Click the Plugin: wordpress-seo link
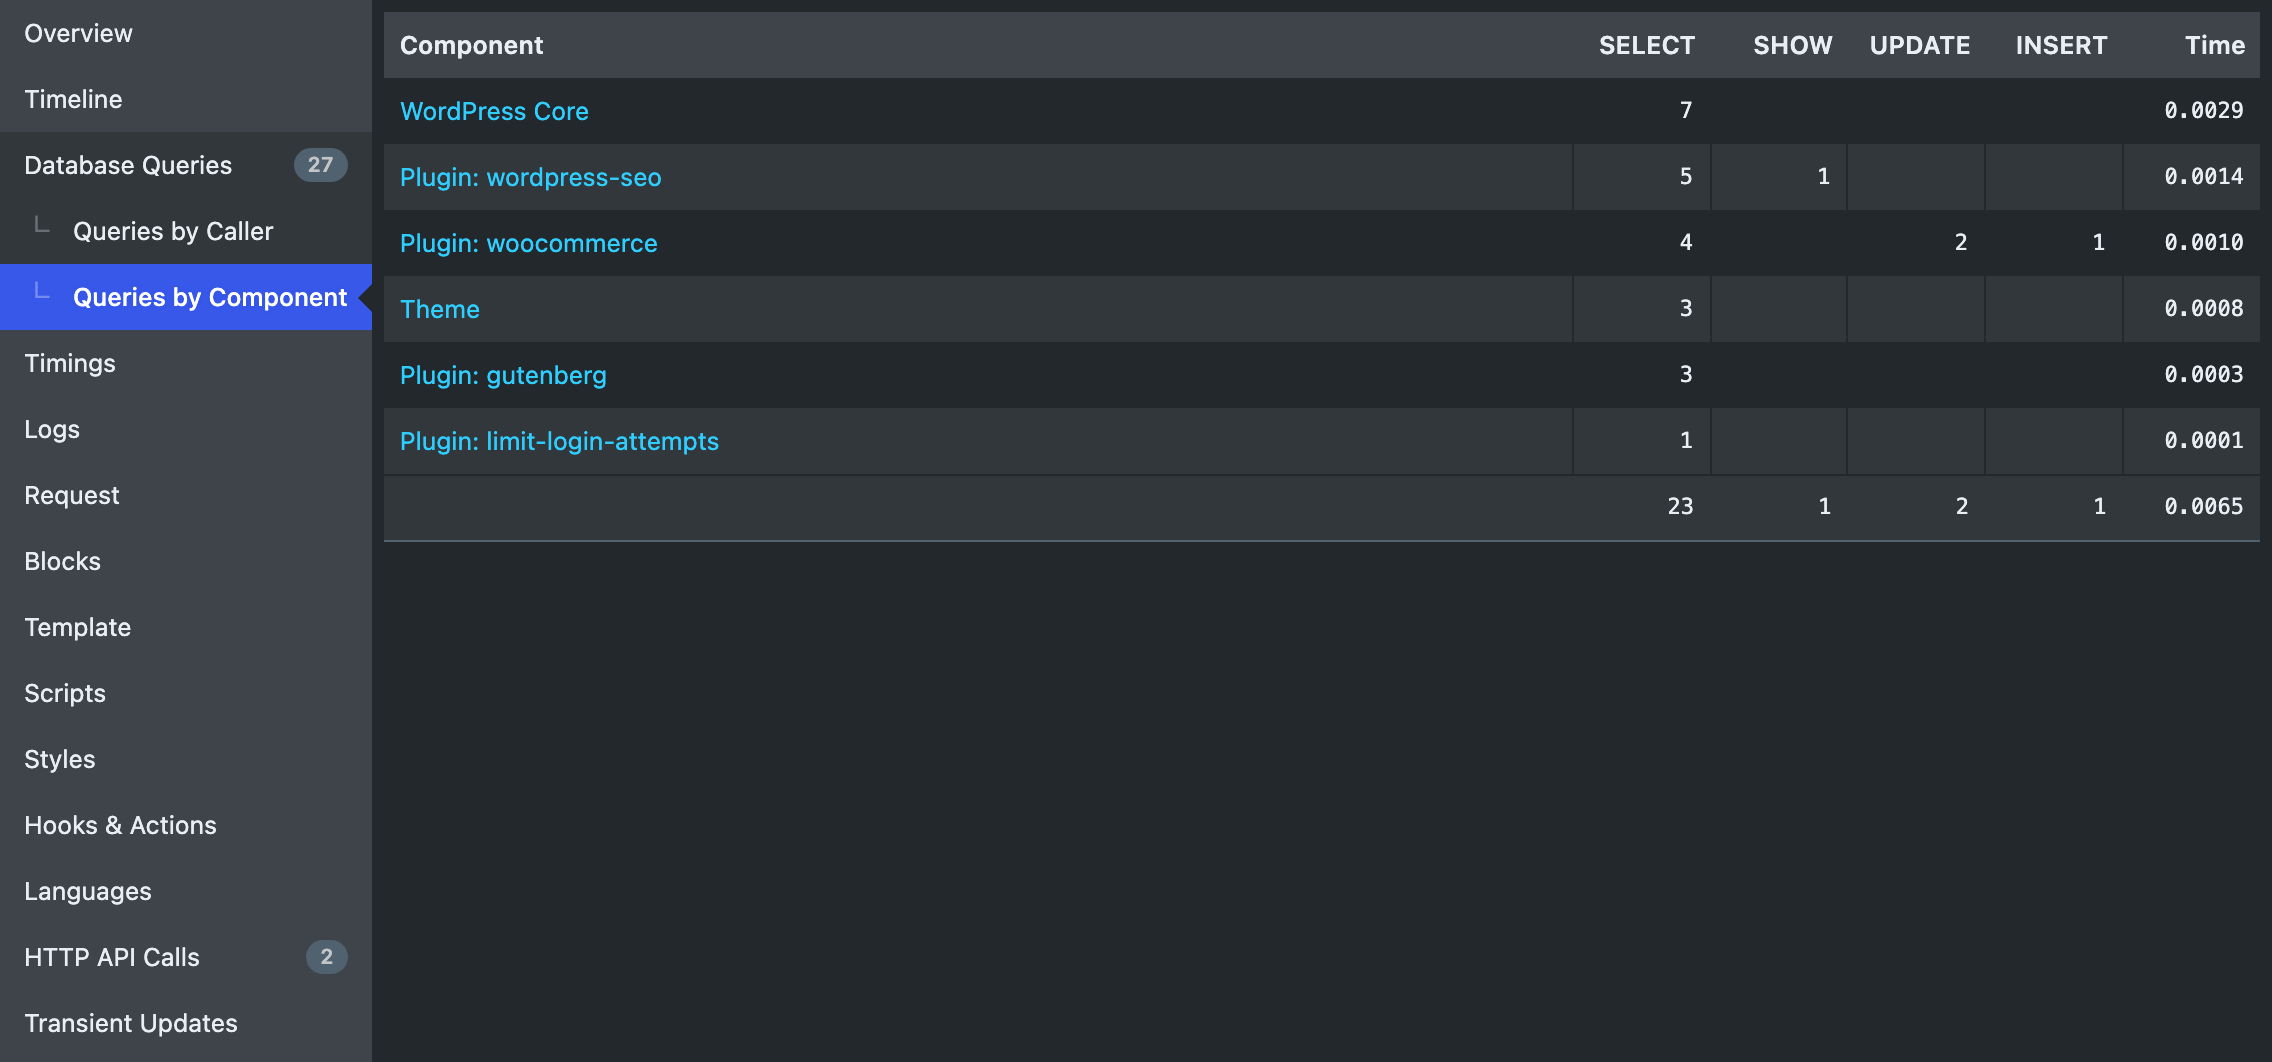Image resolution: width=2272 pixels, height=1062 pixels. point(530,177)
